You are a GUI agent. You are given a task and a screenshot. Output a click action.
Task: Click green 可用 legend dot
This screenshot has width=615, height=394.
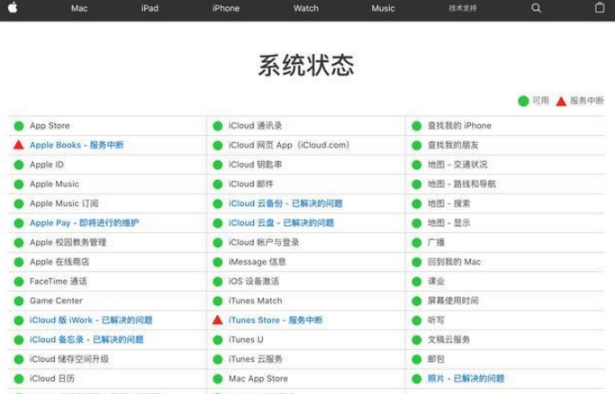[523, 101]
